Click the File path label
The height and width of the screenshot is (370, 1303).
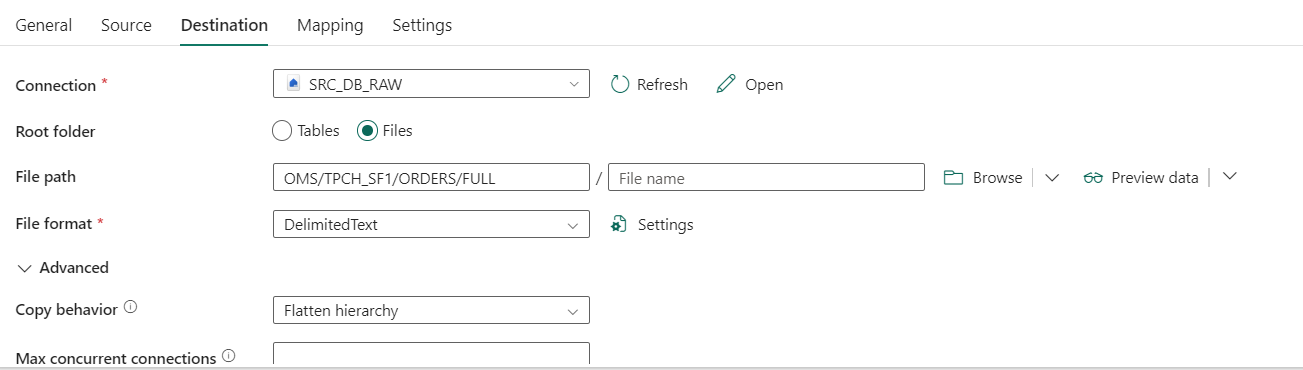coord(46,176)
